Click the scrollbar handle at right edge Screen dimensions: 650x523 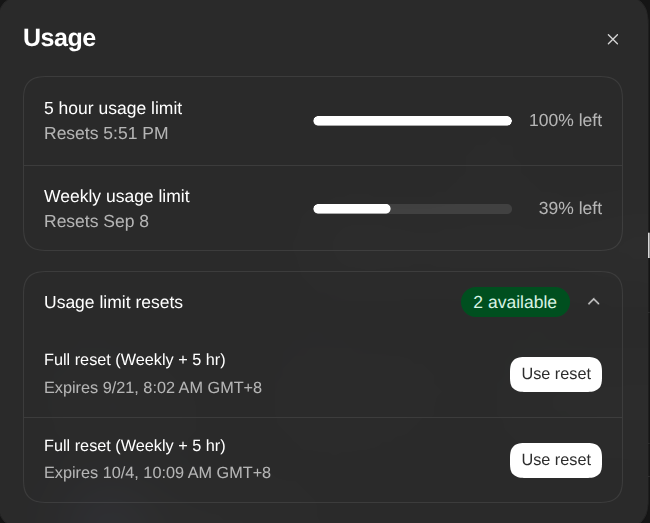pos(648,245)
